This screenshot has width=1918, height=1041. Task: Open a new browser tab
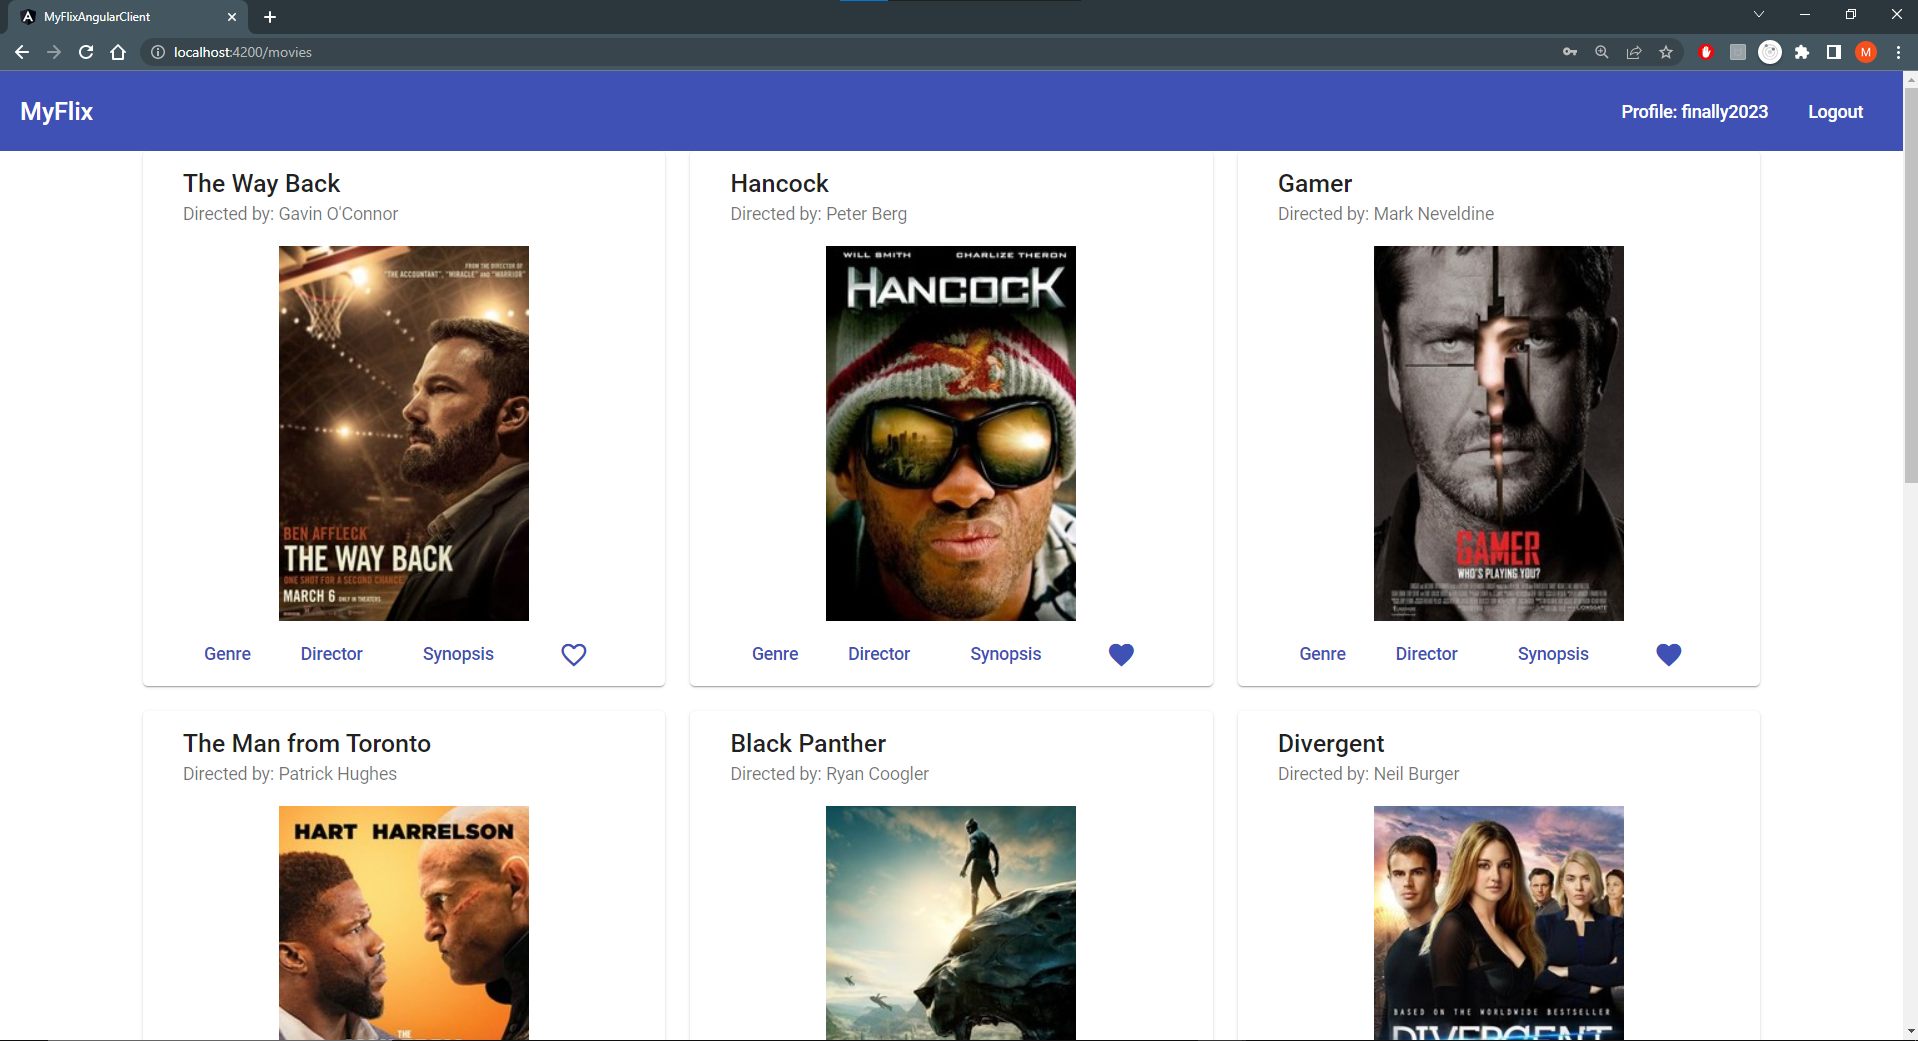coord(270,17)
